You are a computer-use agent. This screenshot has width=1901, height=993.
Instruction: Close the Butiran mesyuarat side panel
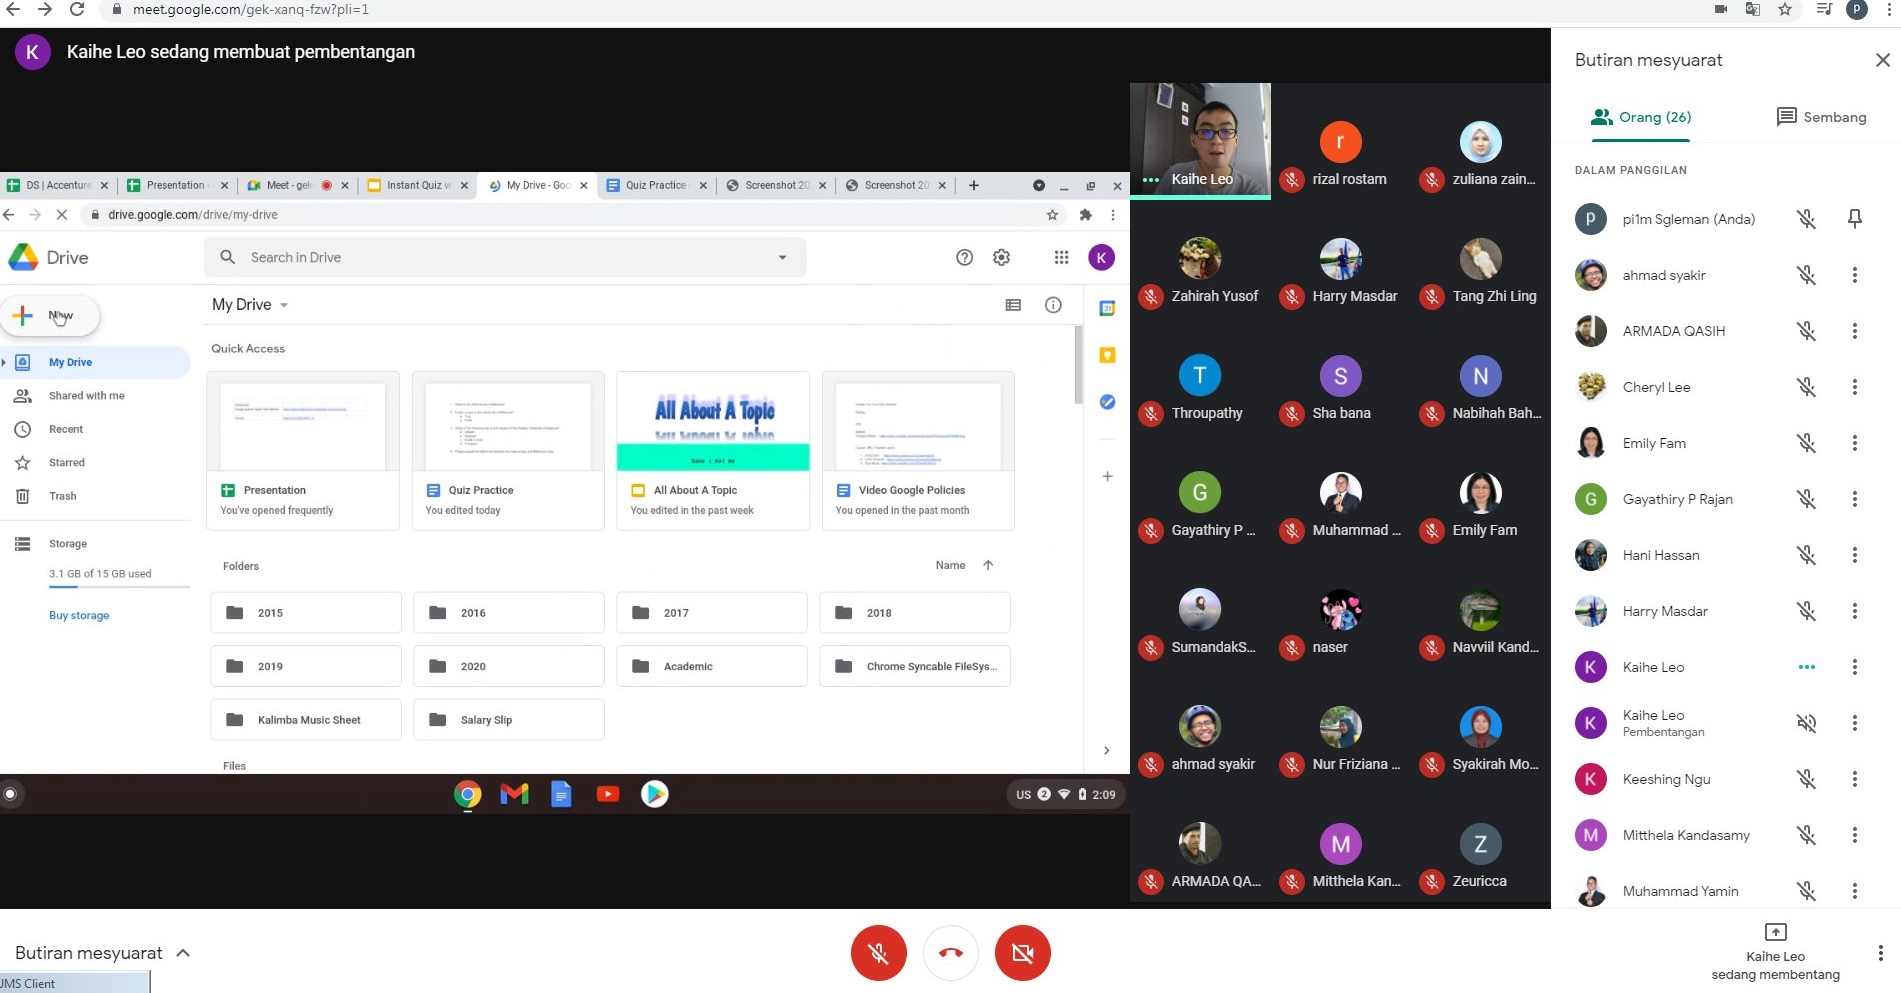tap(1882, 60)
